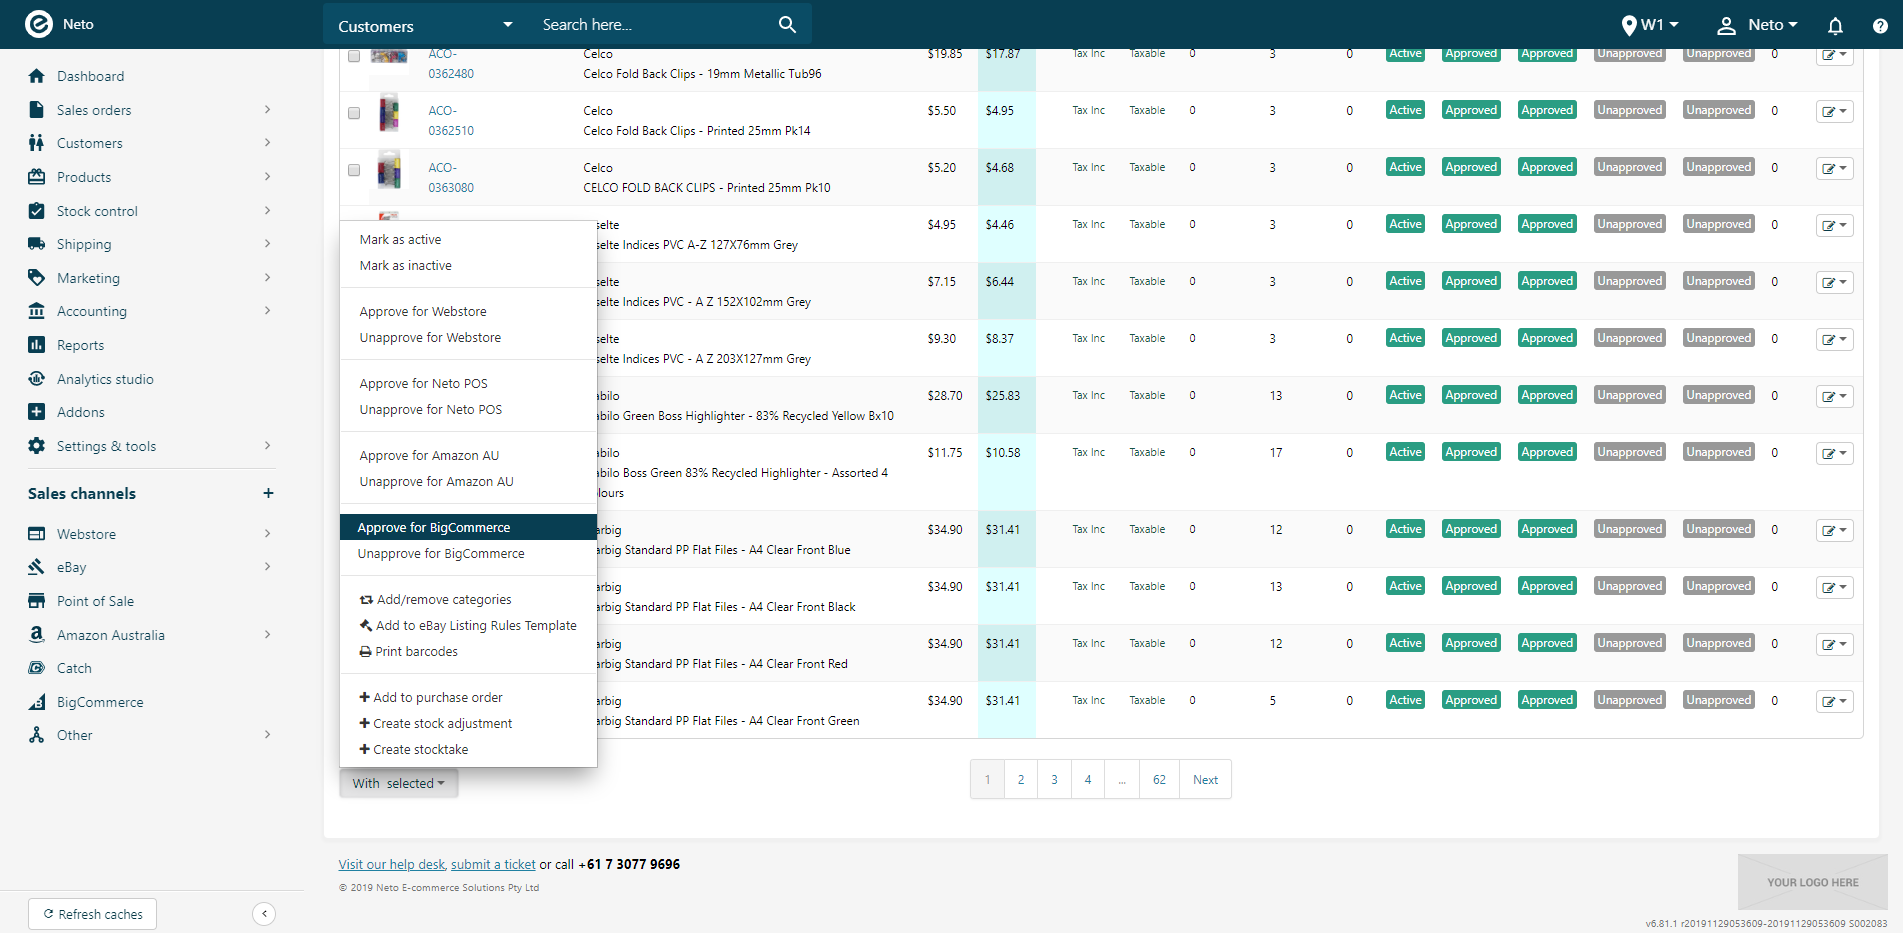Click the Webstore channel icon

point(37,534)
